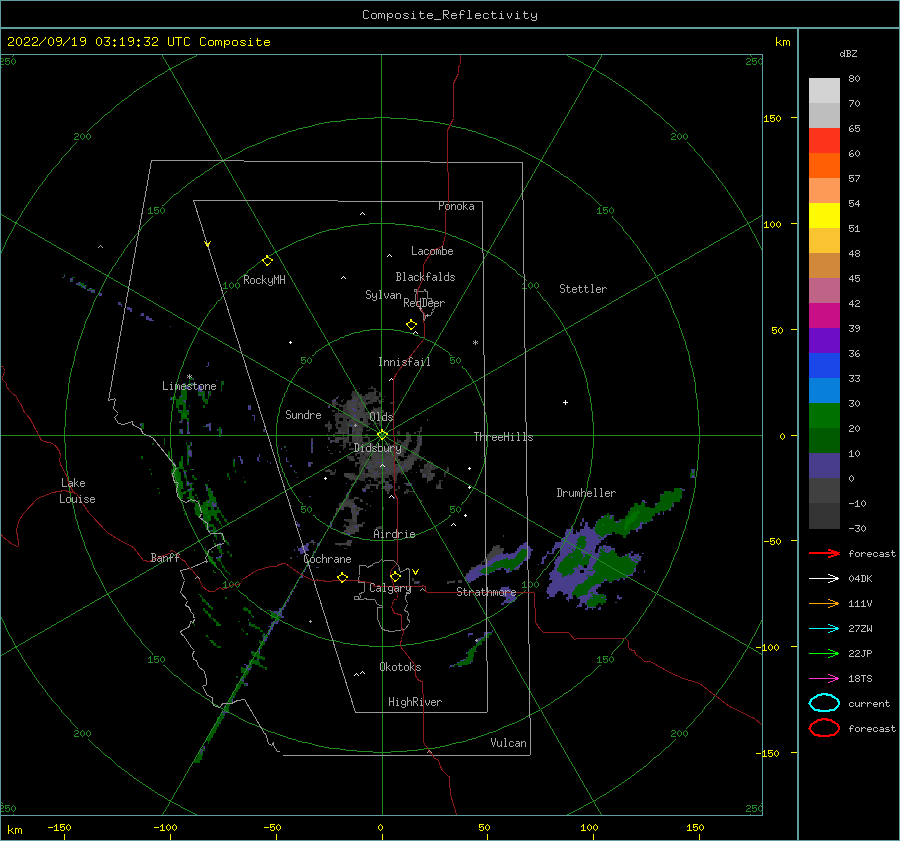Click the RedDeer city label
Screen dimensions: 900x841
click(x=424, y=303)
